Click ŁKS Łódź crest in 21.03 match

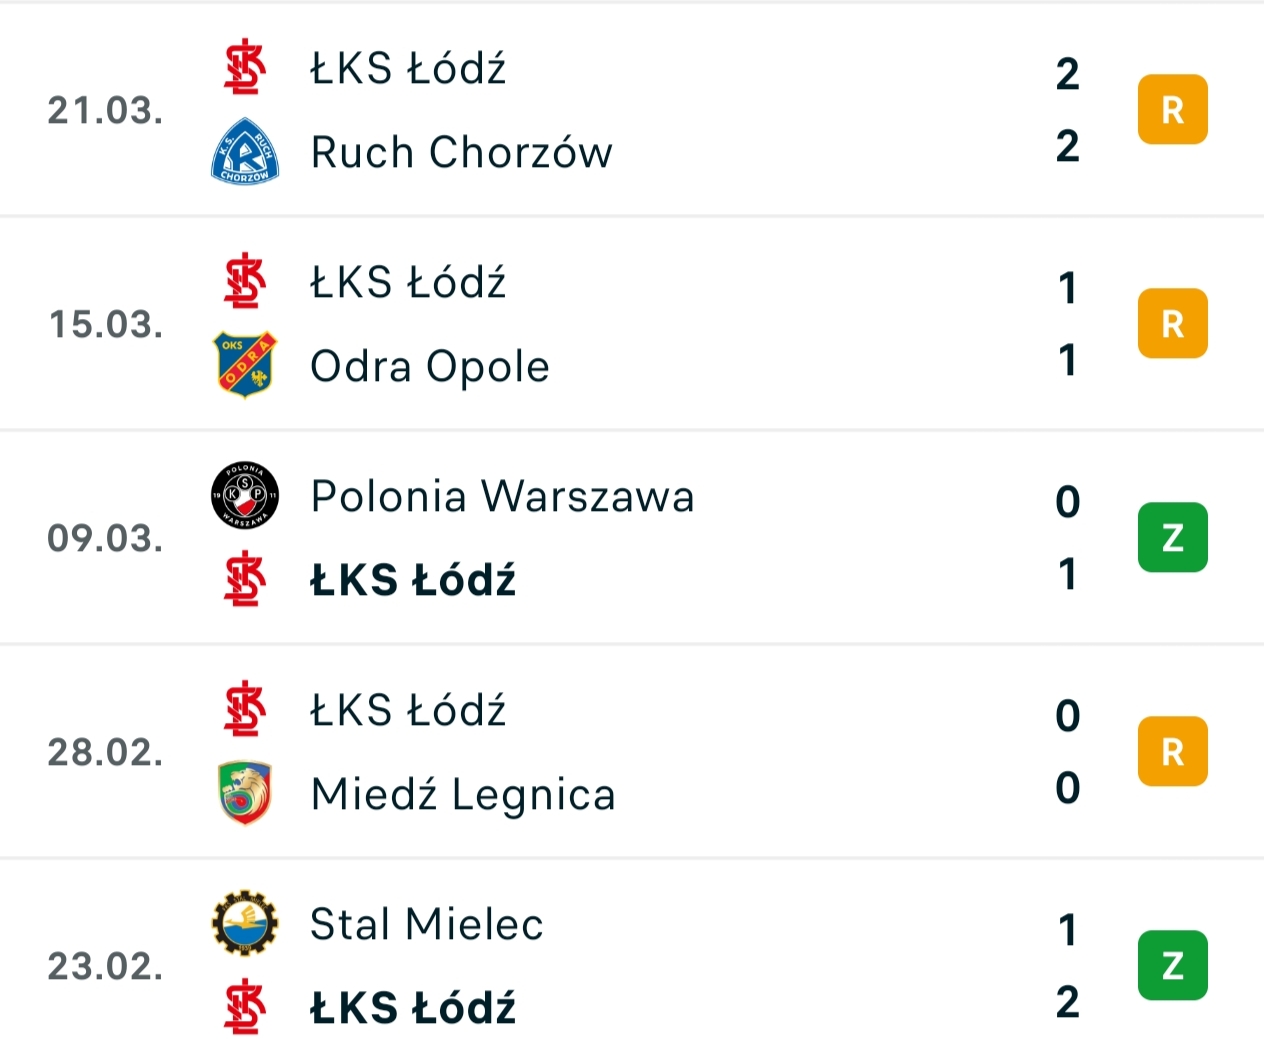245,68
